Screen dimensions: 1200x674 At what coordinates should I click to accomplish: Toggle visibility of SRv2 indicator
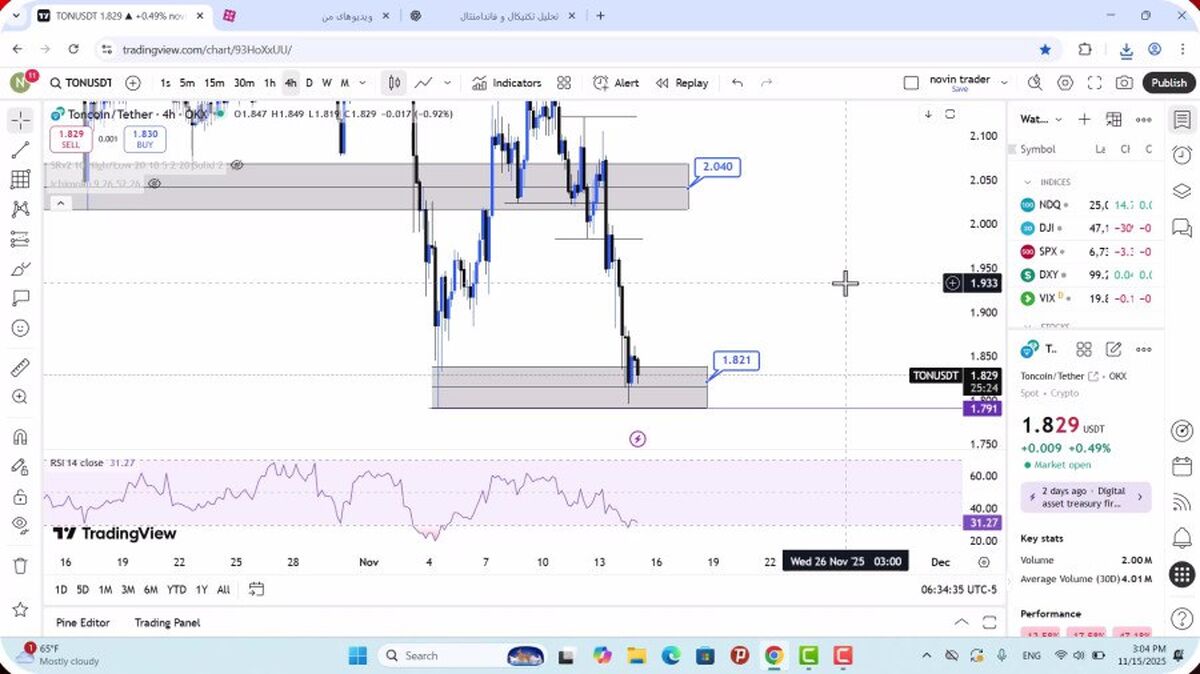coord(237,165)
